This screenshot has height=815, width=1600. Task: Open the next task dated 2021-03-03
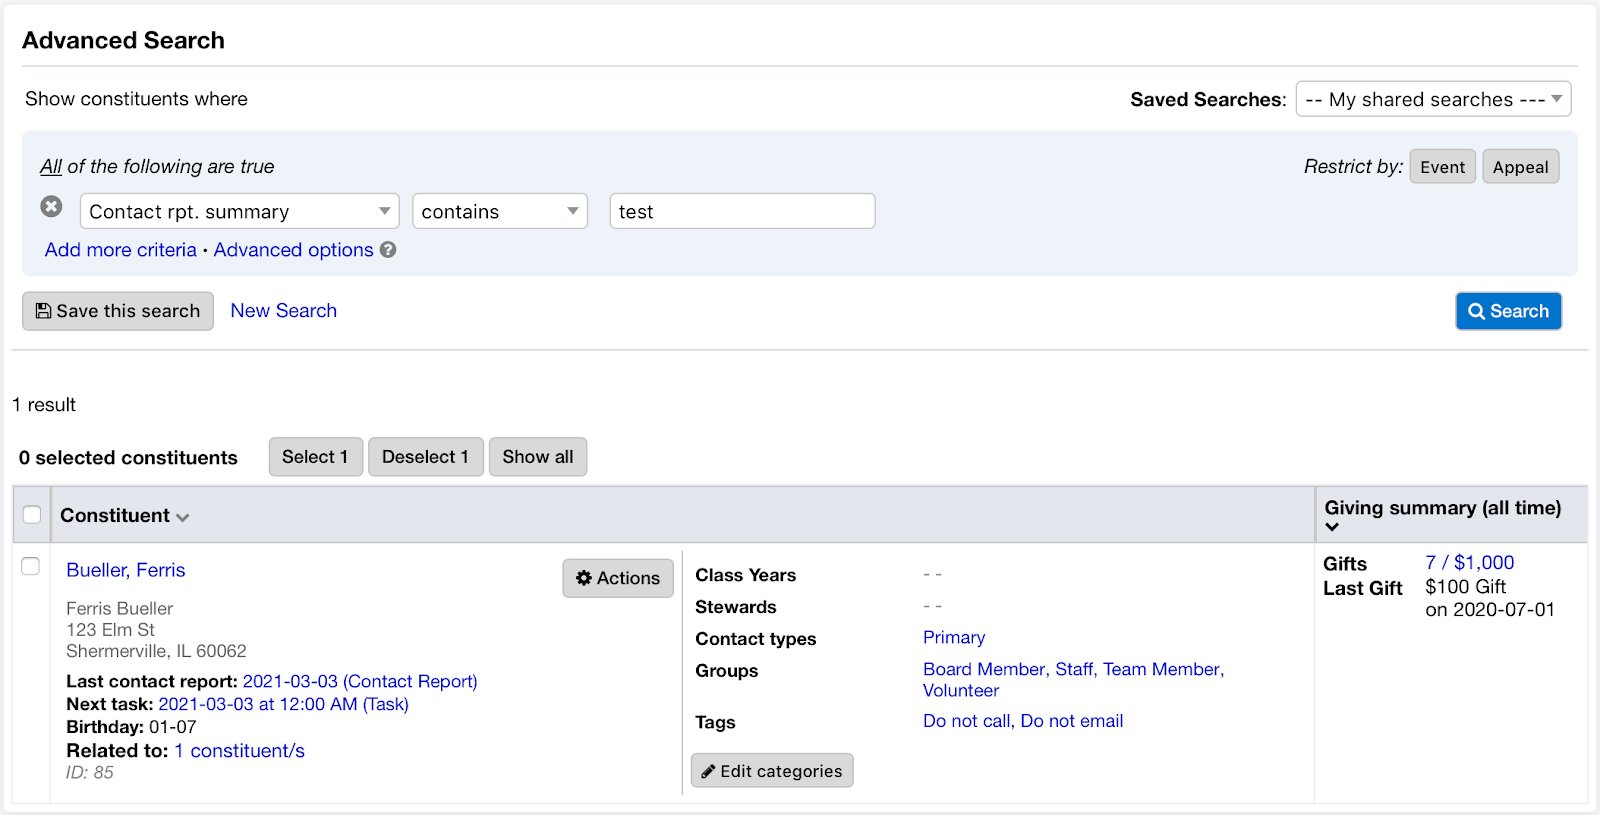click(x=284, y=704)
